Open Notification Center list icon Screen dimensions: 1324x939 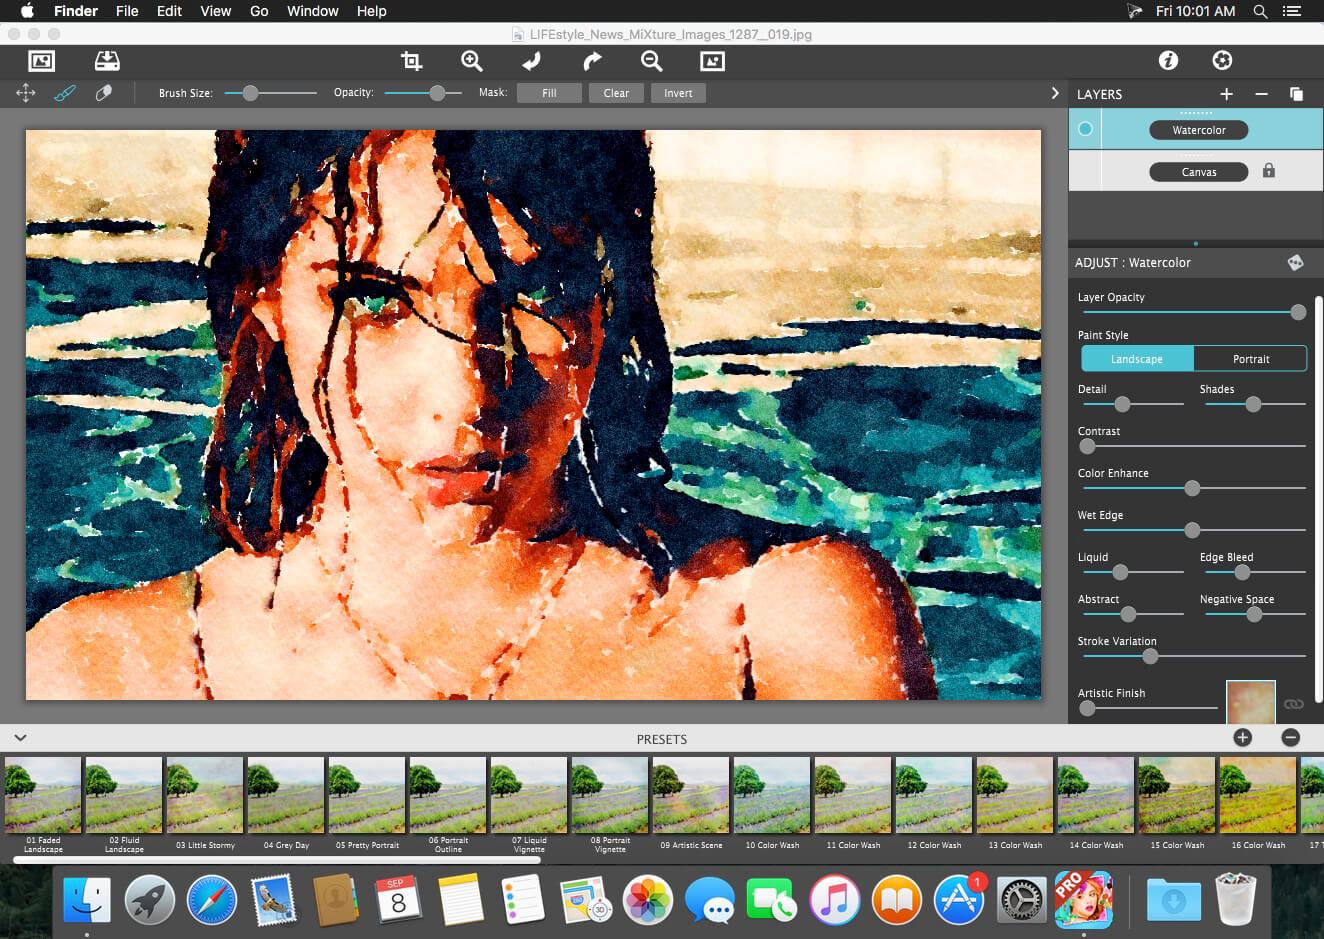point(1292,11)
